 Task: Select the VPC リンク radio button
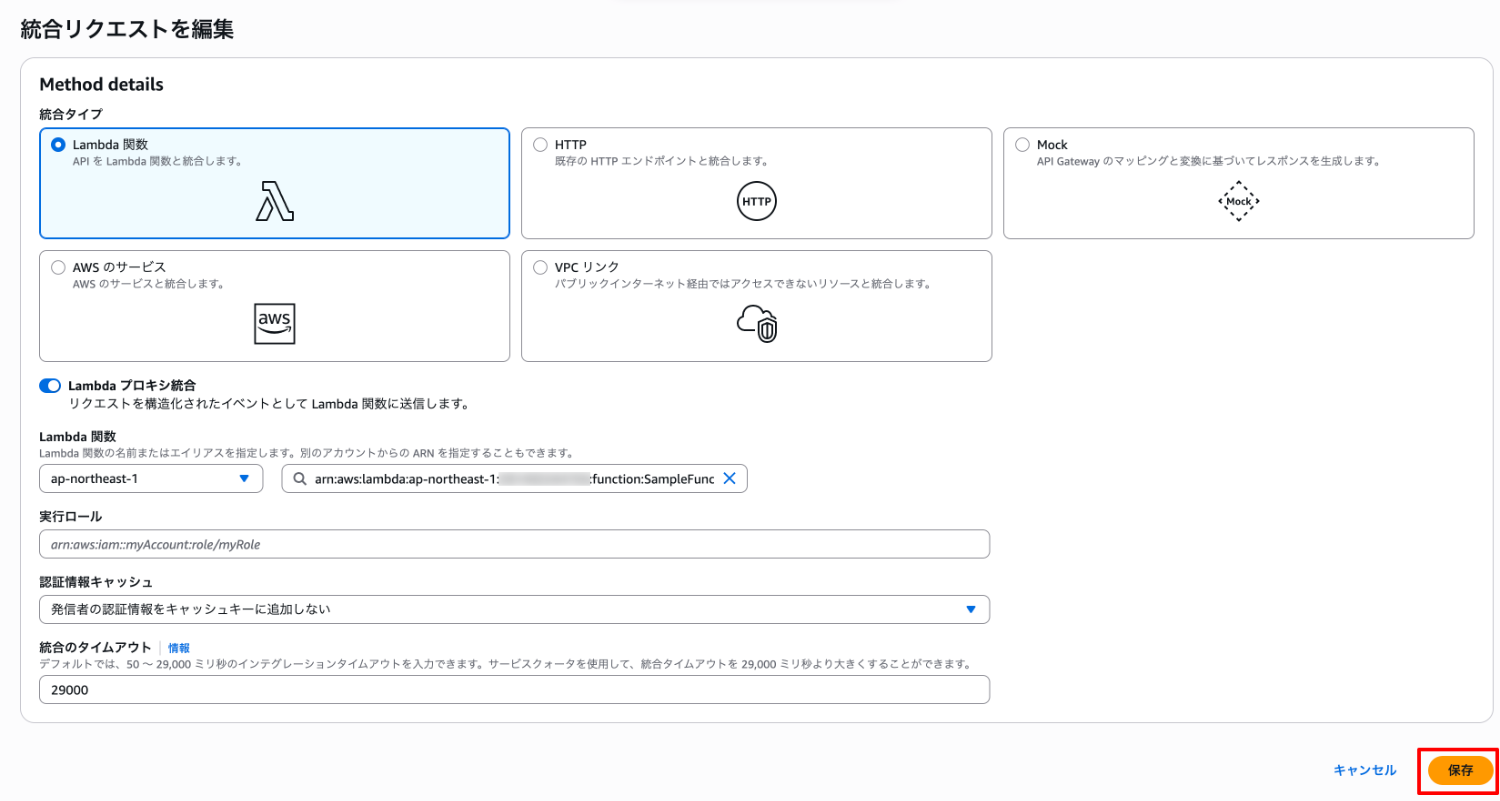coord(541,268)
